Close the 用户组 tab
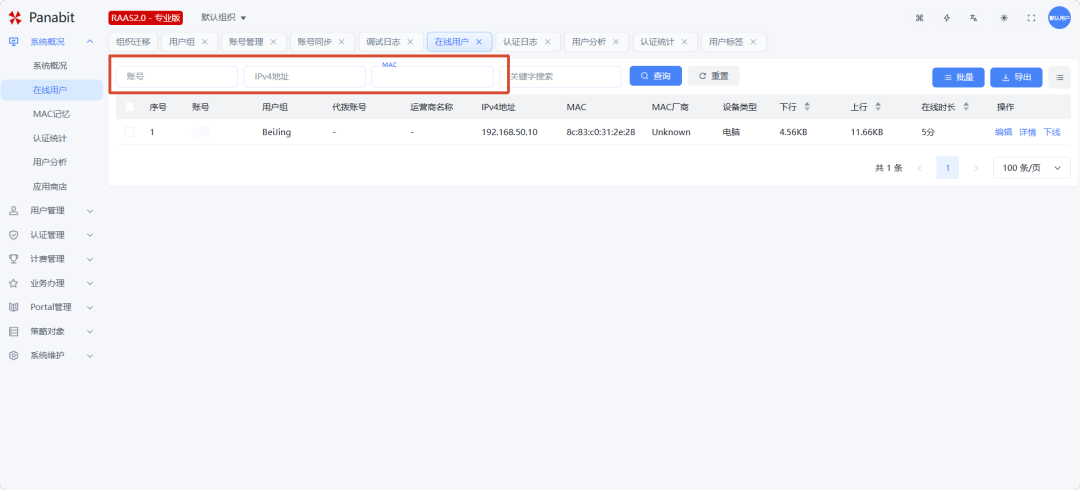Viewport: 1080px width, 490px height. [x=205, y=42]
